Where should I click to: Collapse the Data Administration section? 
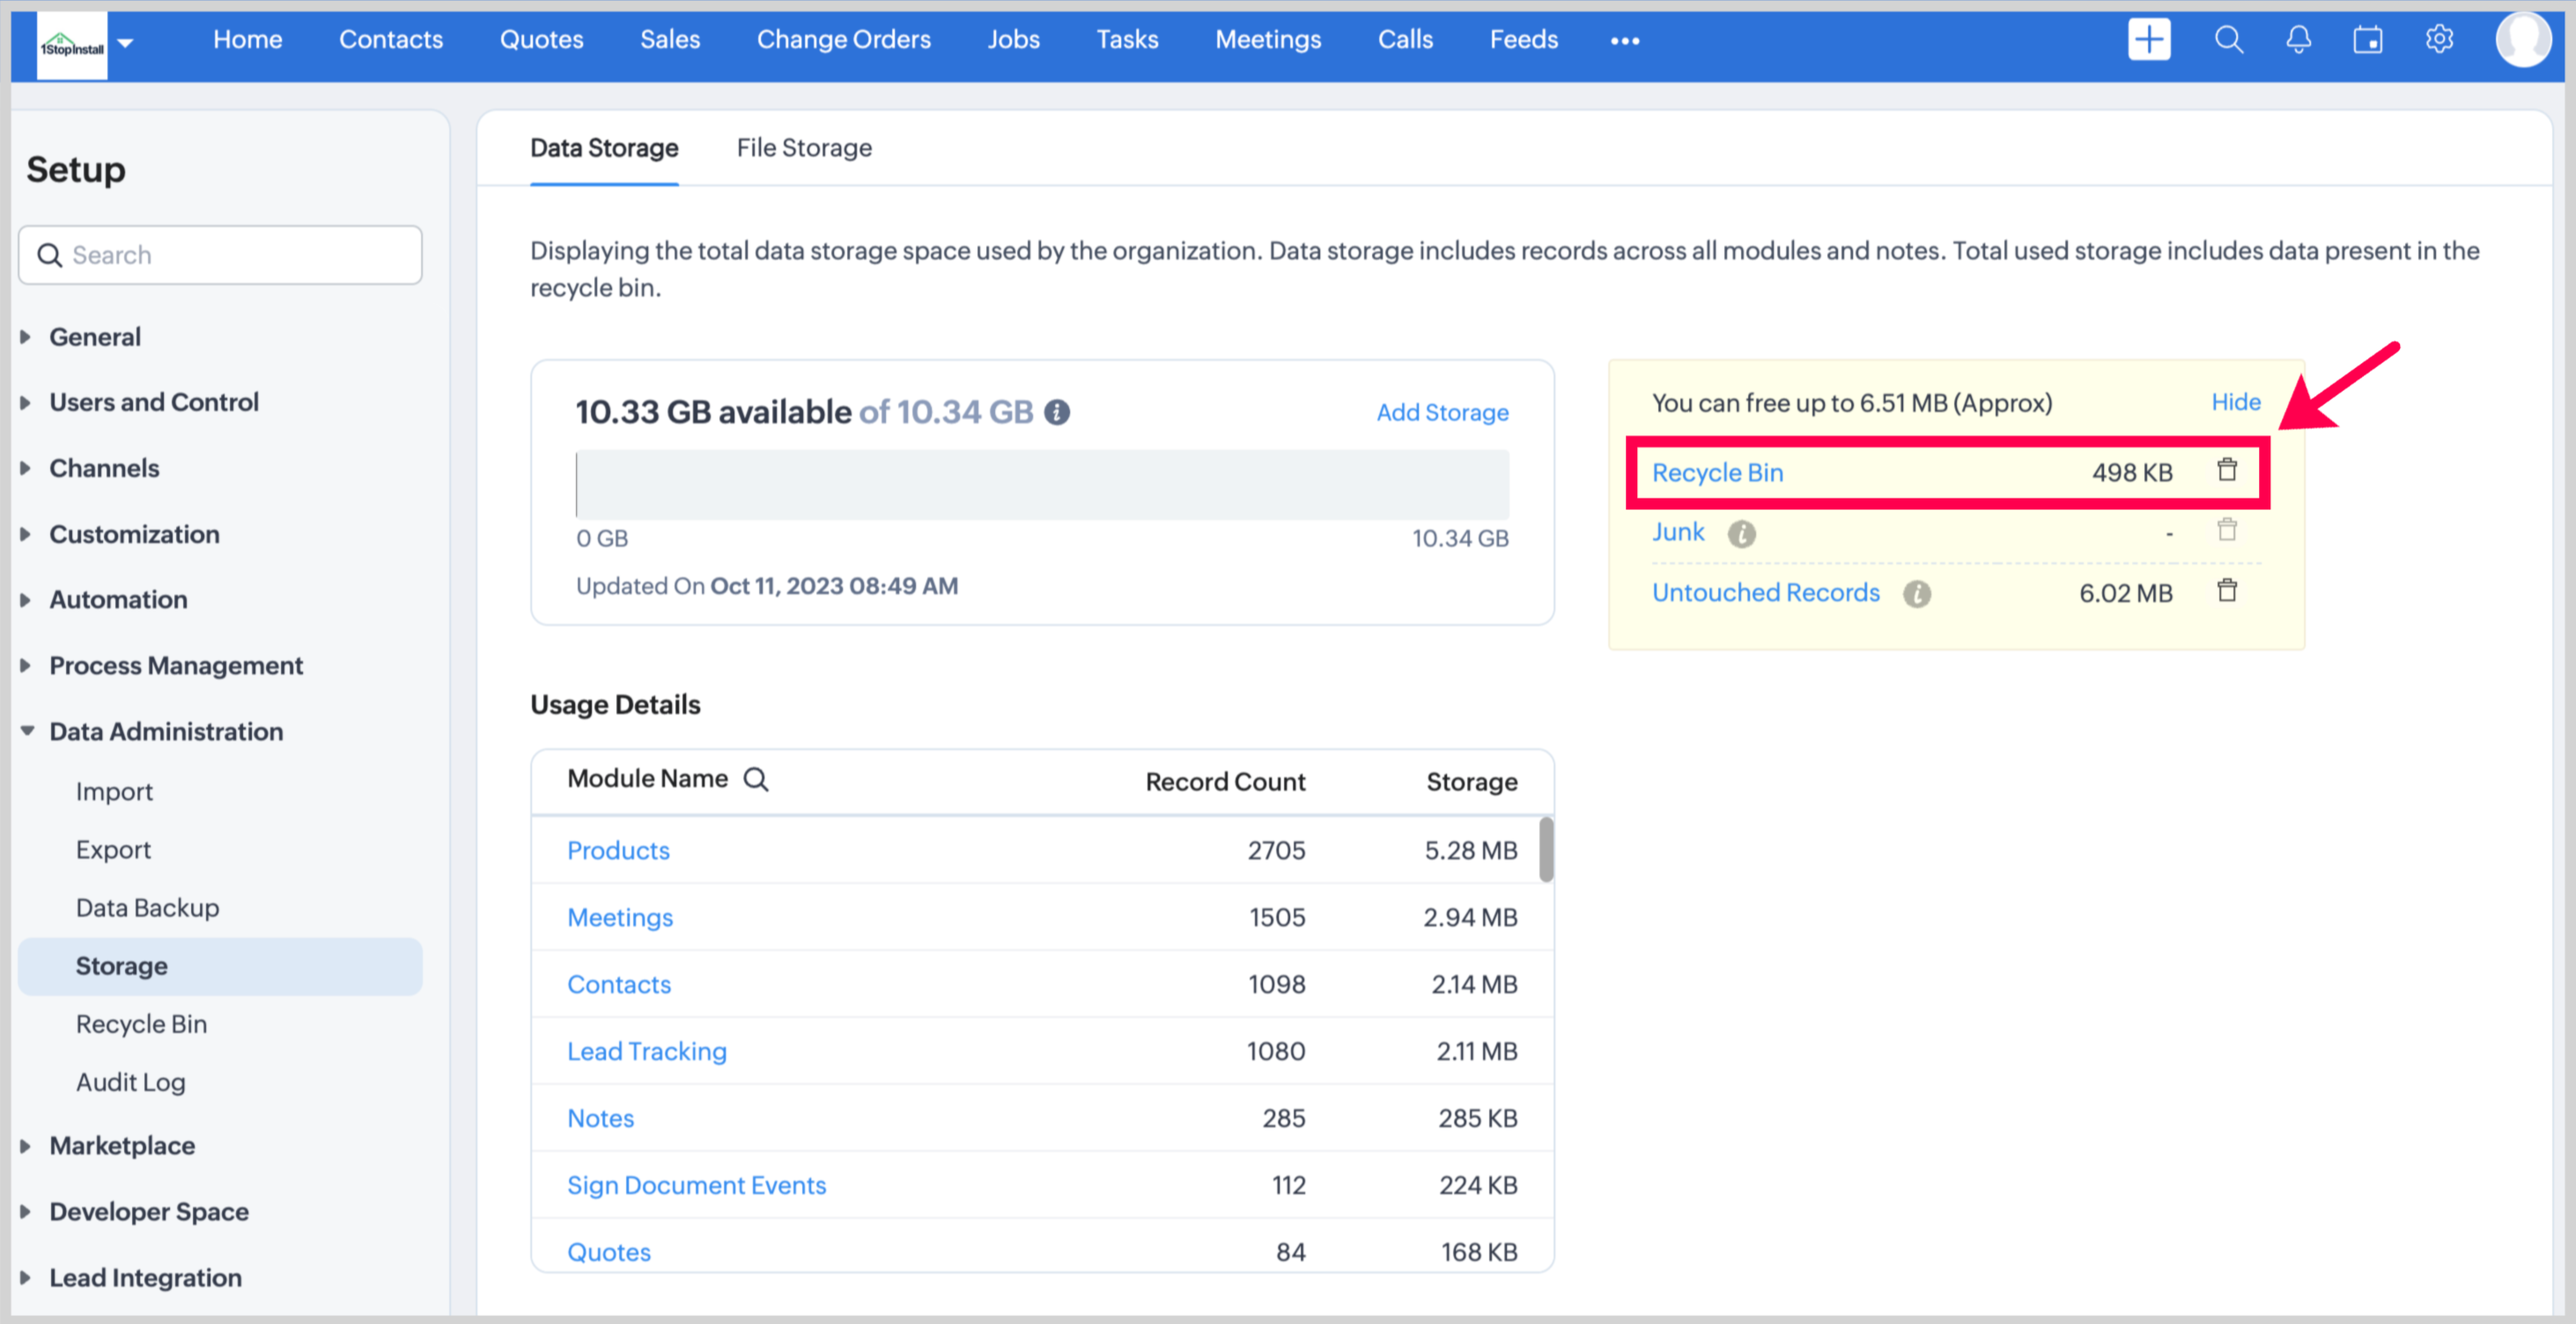[165, 731]
